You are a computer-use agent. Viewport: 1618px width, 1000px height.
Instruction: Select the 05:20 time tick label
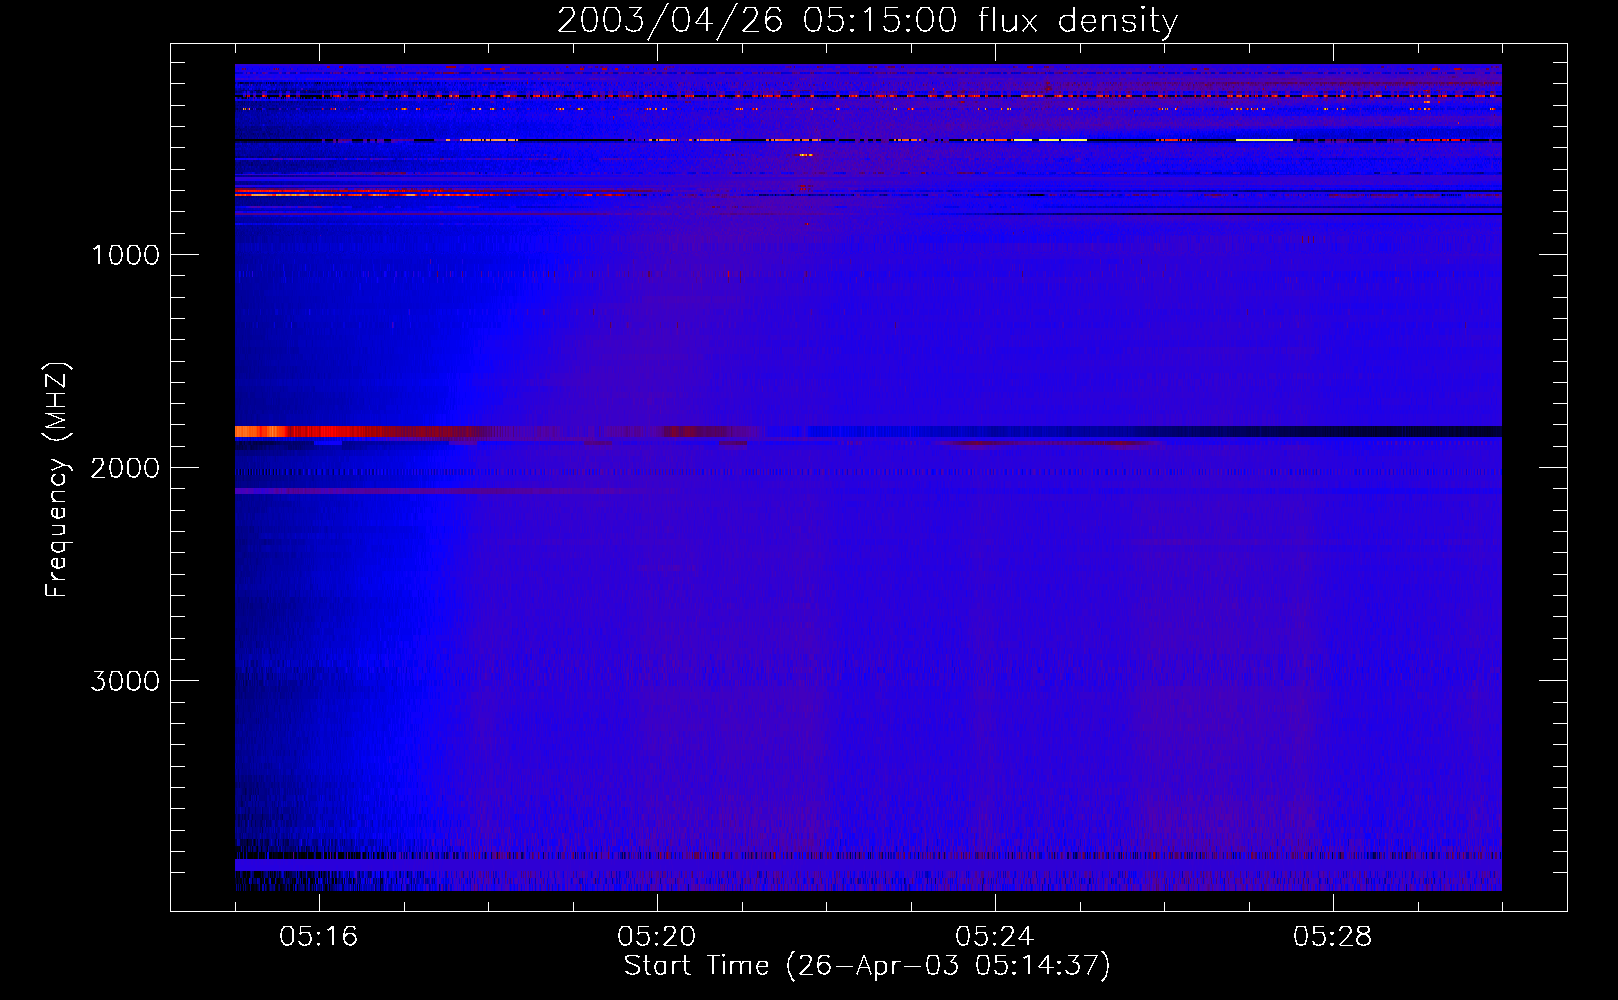(657, 937)
